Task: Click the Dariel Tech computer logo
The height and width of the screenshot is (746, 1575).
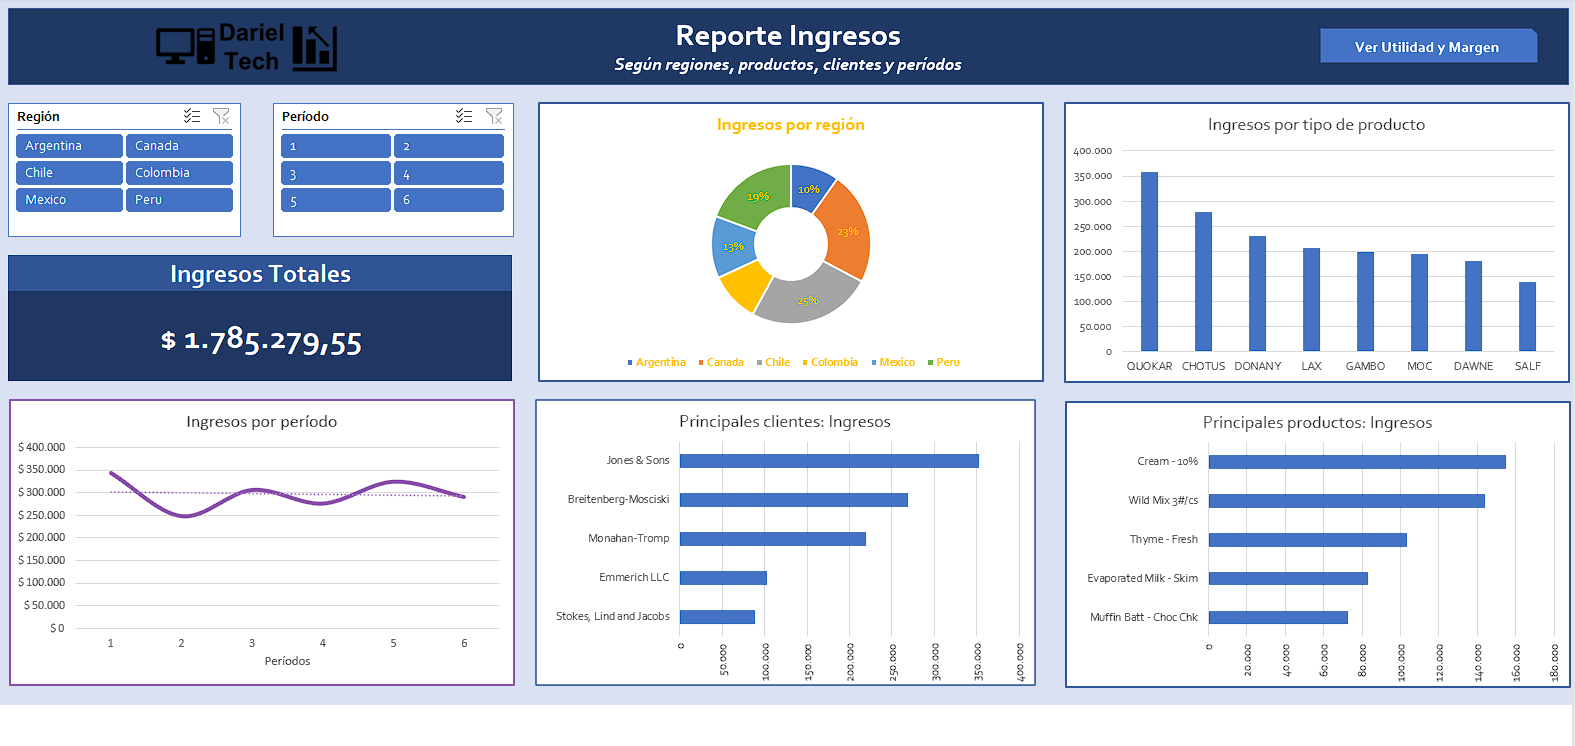Action: click(185, 46)
